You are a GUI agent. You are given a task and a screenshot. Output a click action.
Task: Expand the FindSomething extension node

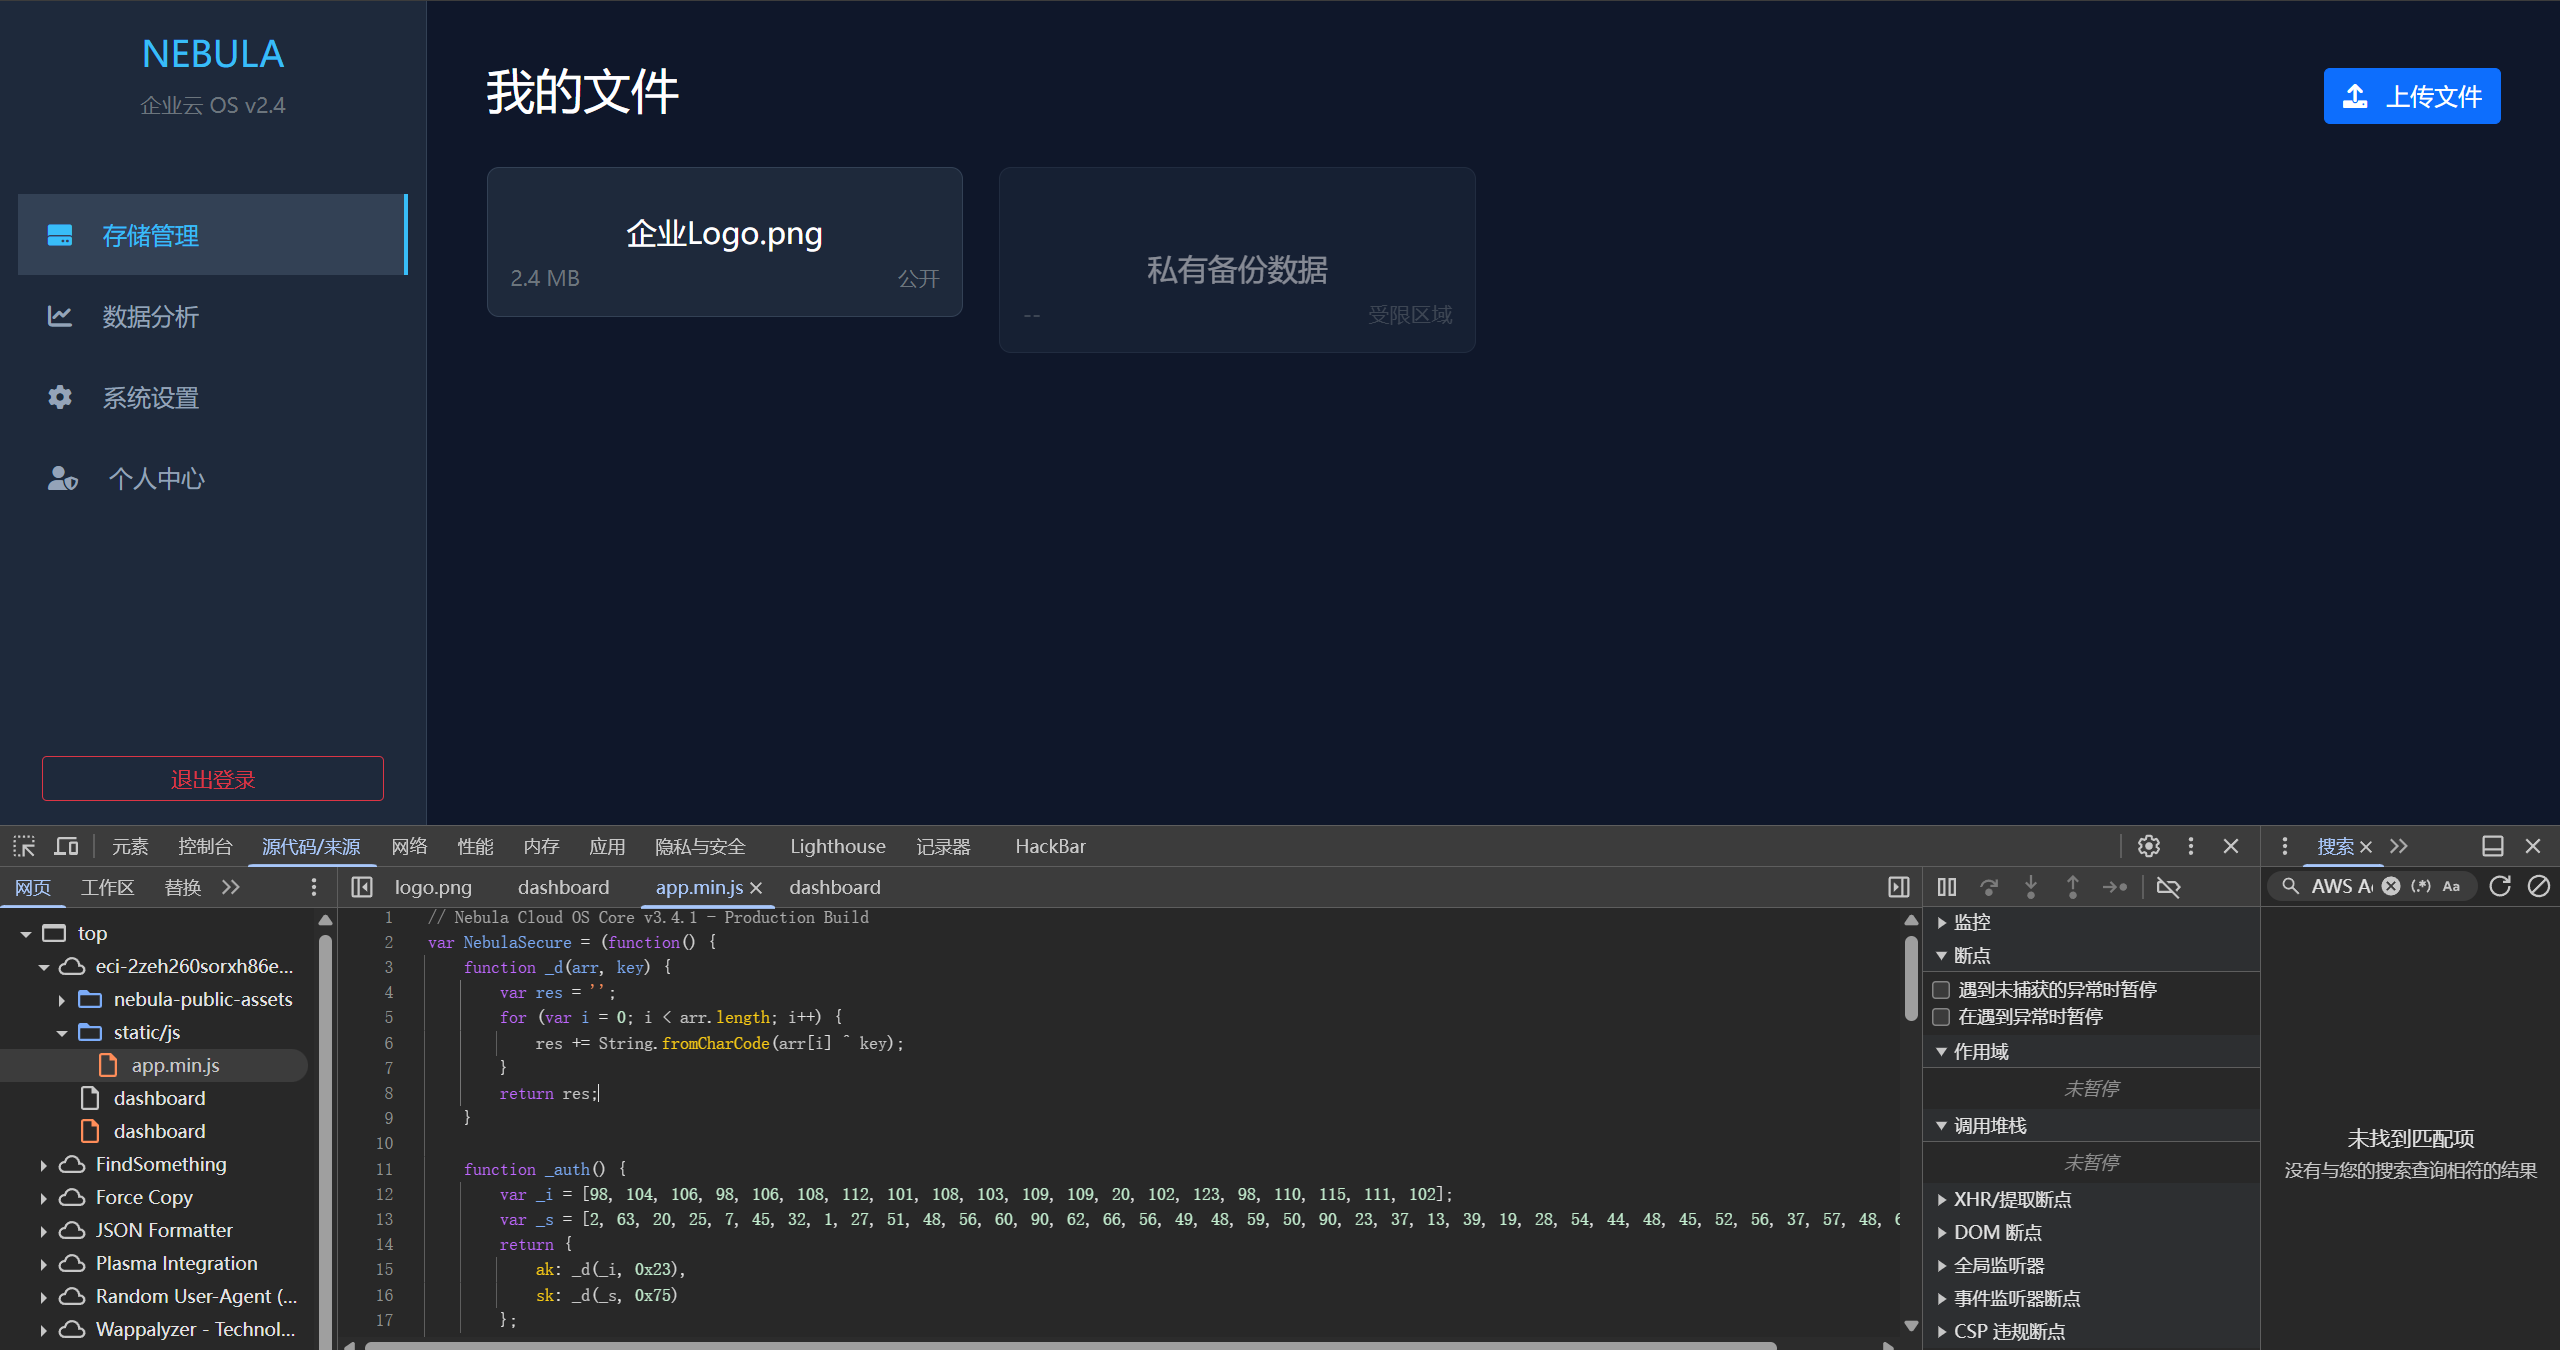coord(44,1165)
